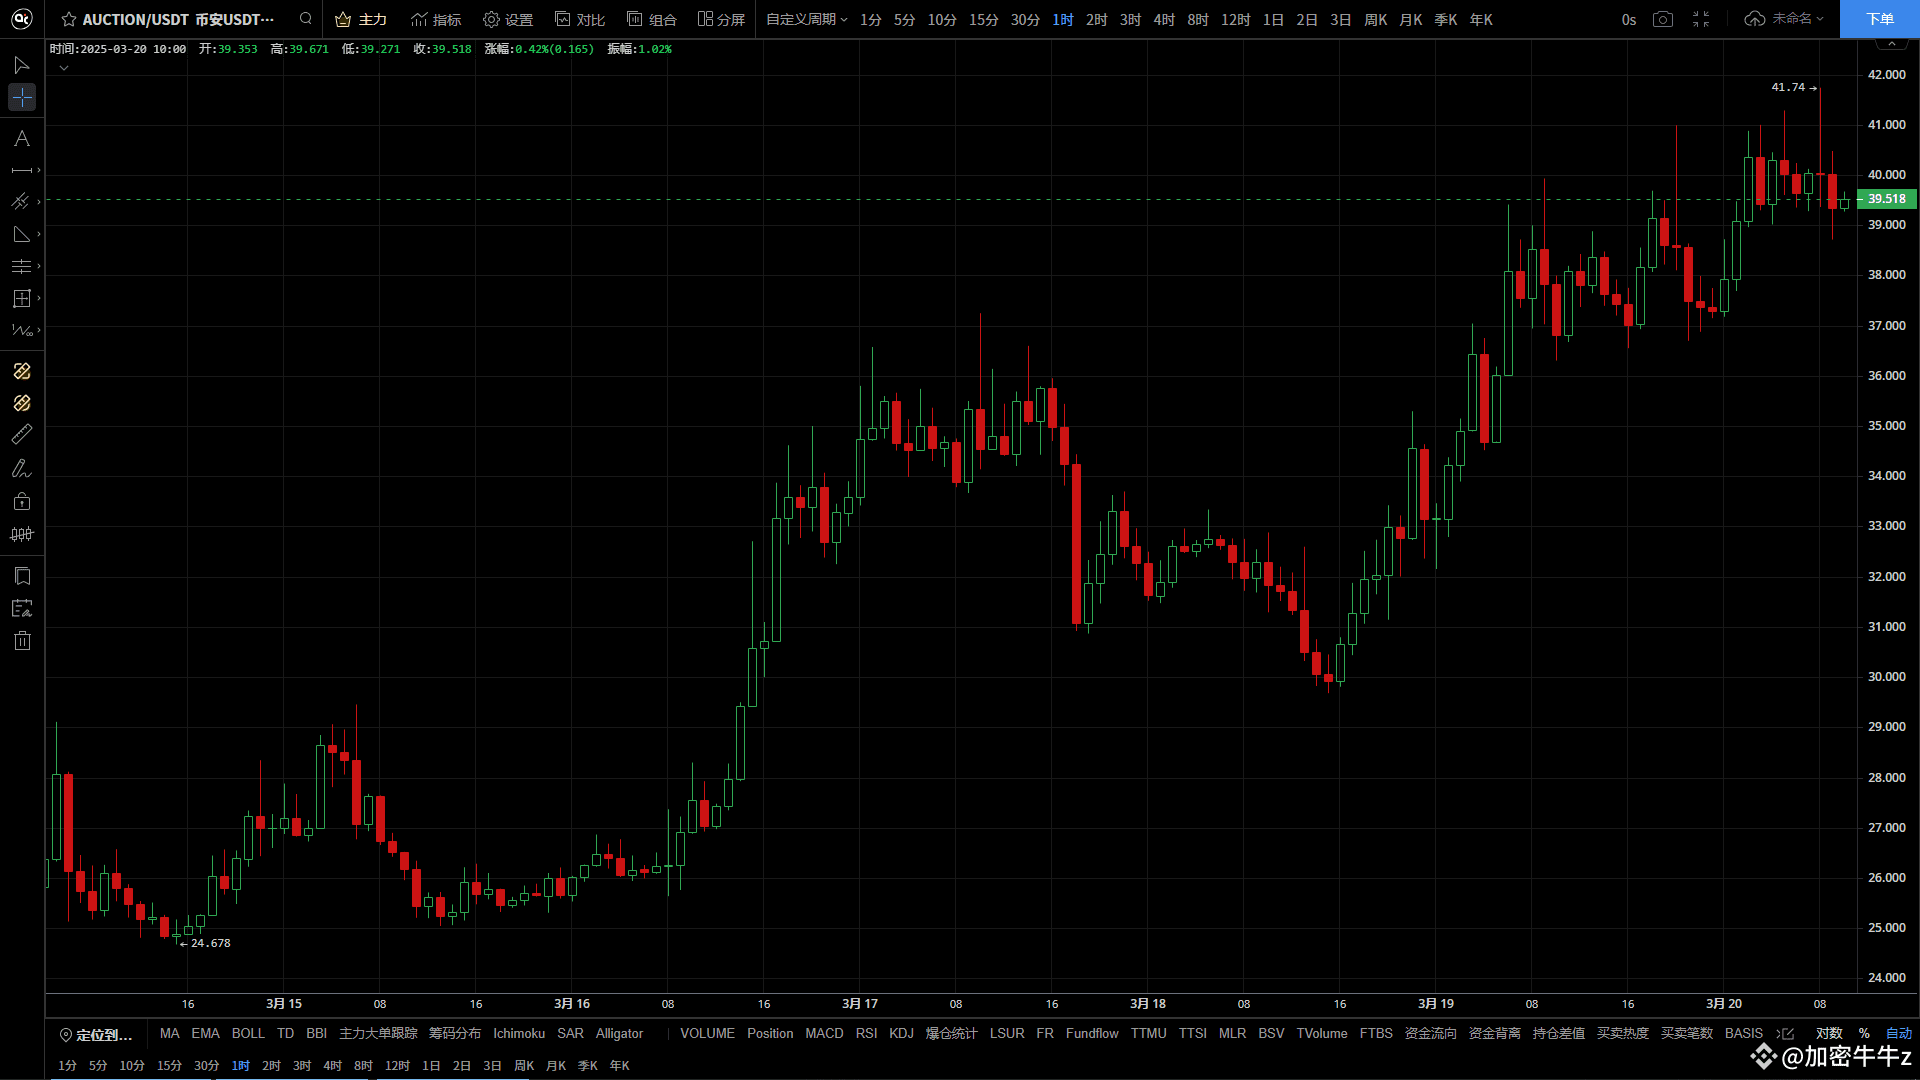Click the search magnifier icon
Viewport: 1920px width, 1080px height.
click(x=306, y=18)
